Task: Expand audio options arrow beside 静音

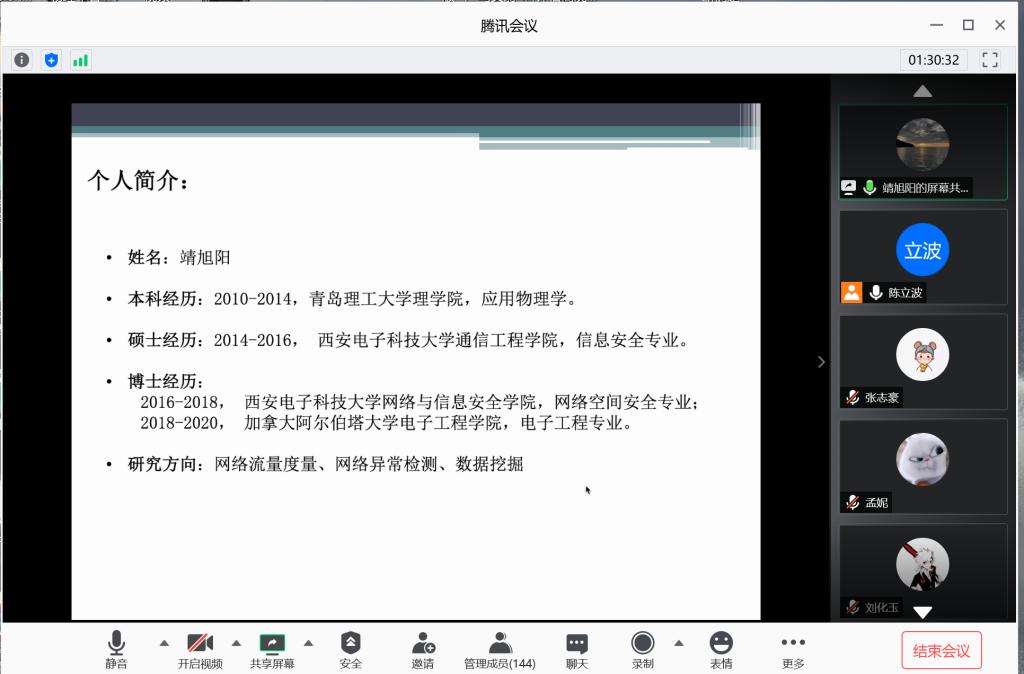Action: coord(164,643)
